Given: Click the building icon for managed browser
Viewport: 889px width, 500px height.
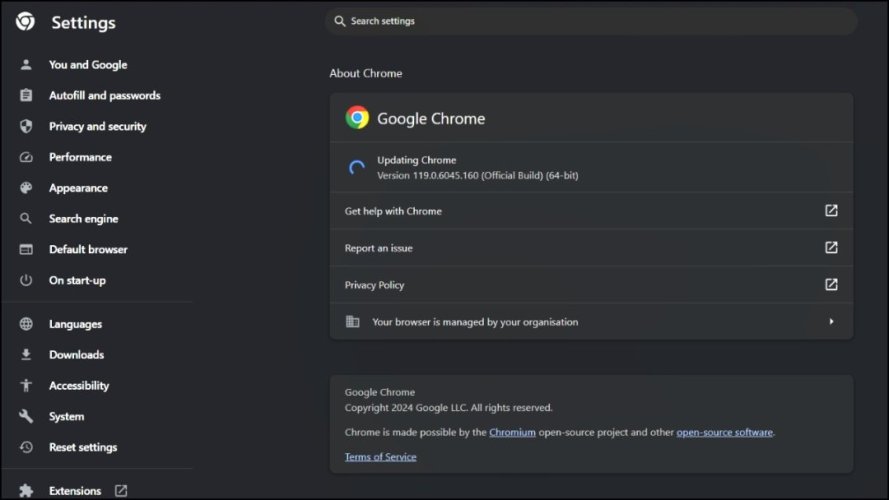Looking at the screenshot, I should tap(353, 321).
